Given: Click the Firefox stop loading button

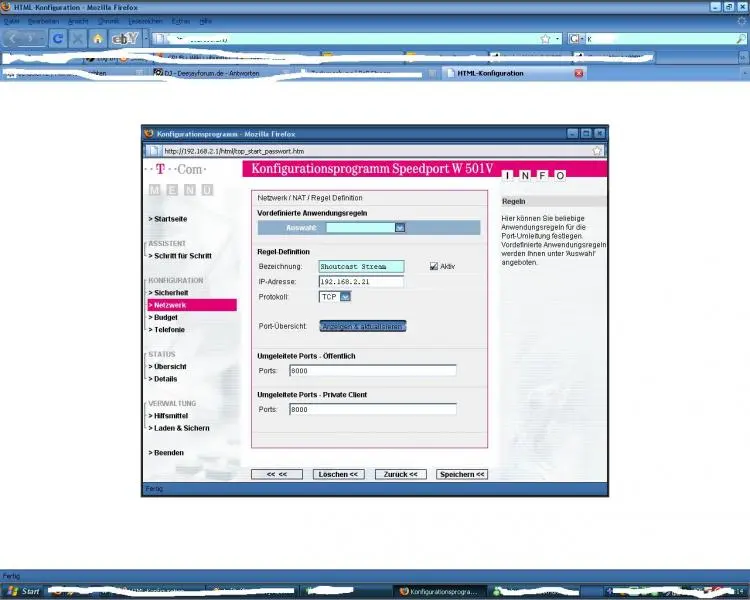Looking at the screenshot, I should (x=79, y=38).
